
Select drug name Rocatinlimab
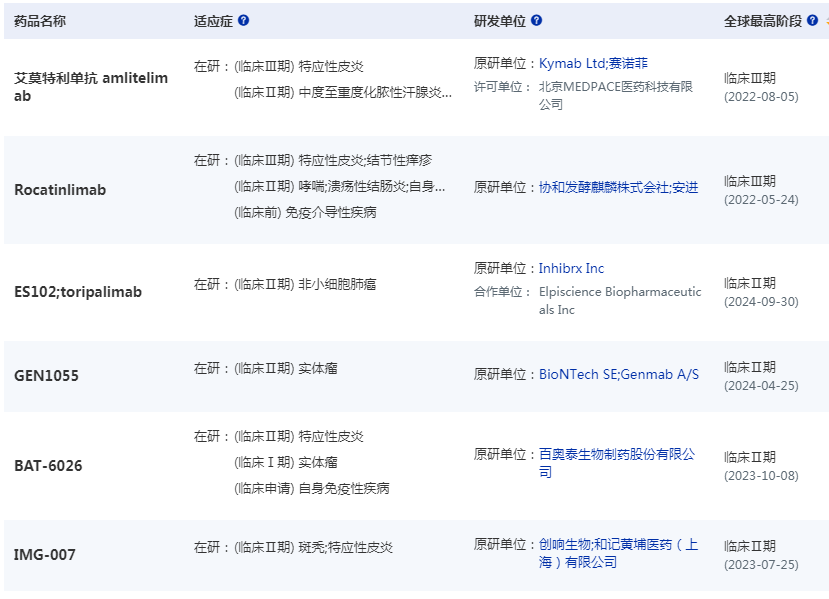click(60, 190)
